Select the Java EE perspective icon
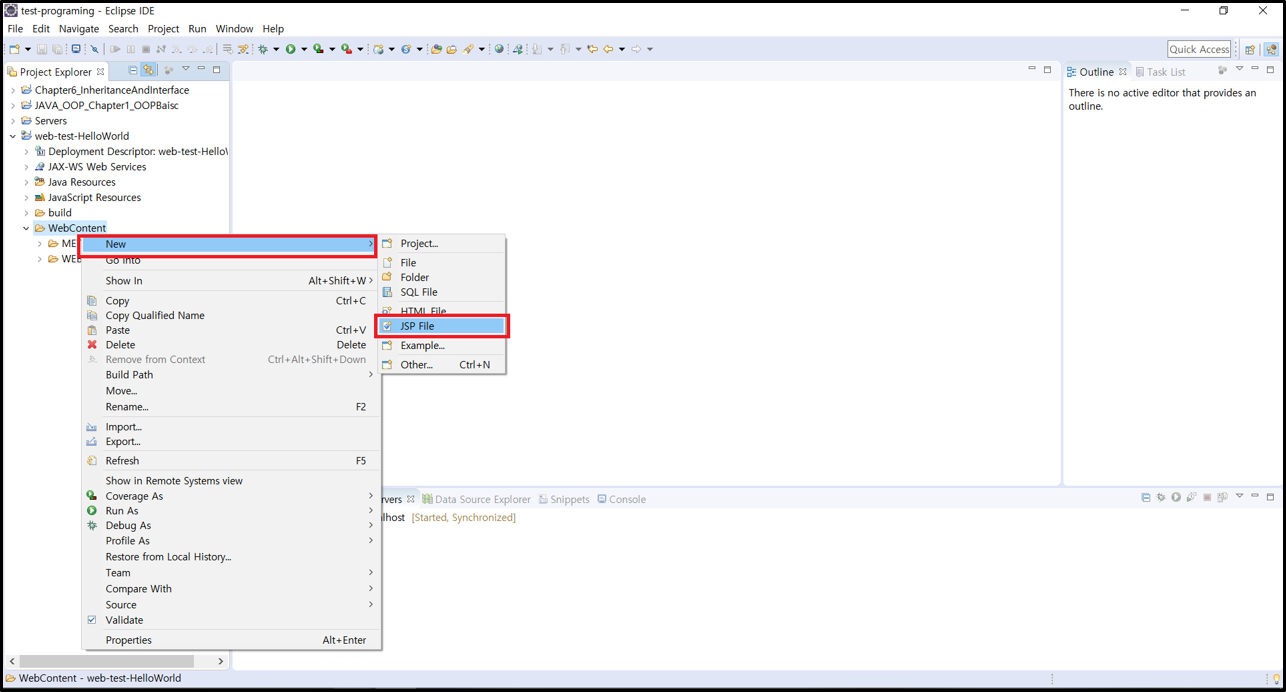This screenshot has width=1286, height=692. coord(1271,49)
